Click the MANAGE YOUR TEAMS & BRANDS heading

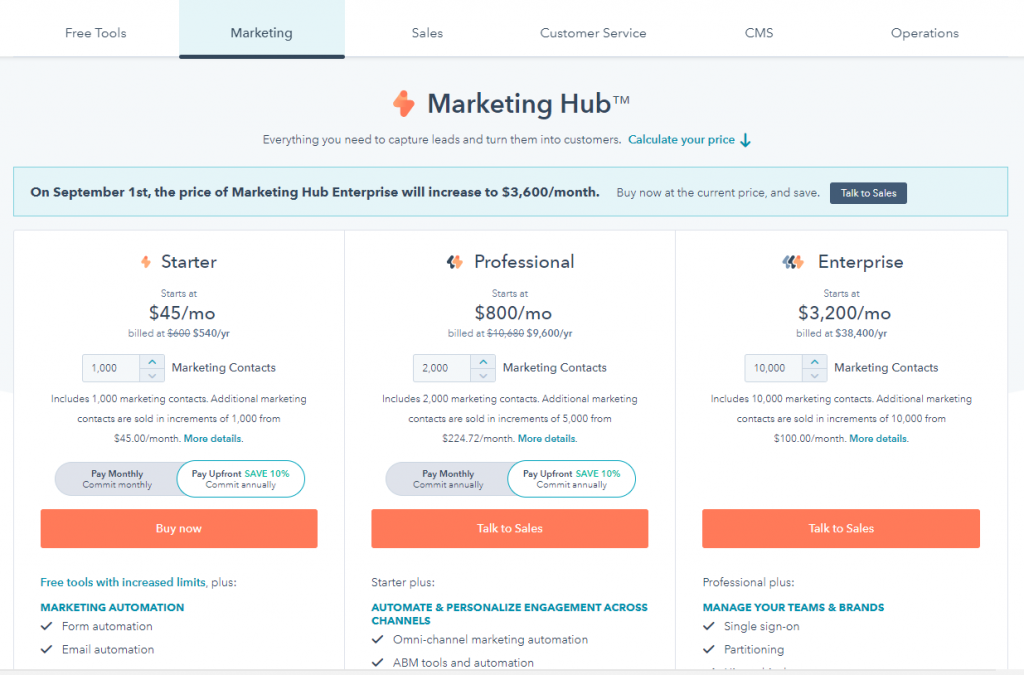(793, 608)
